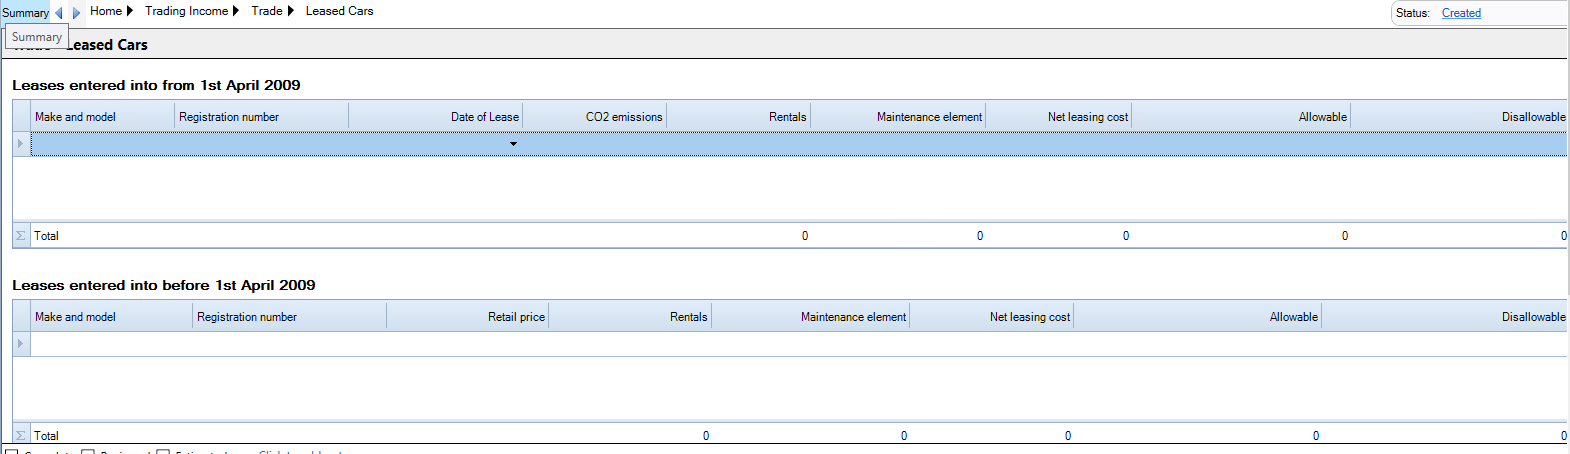The width and height of the screenshot is (1570, 454).
Task: Select row indicator arrow in from-2009 table
Action: [x=21, y=144]
